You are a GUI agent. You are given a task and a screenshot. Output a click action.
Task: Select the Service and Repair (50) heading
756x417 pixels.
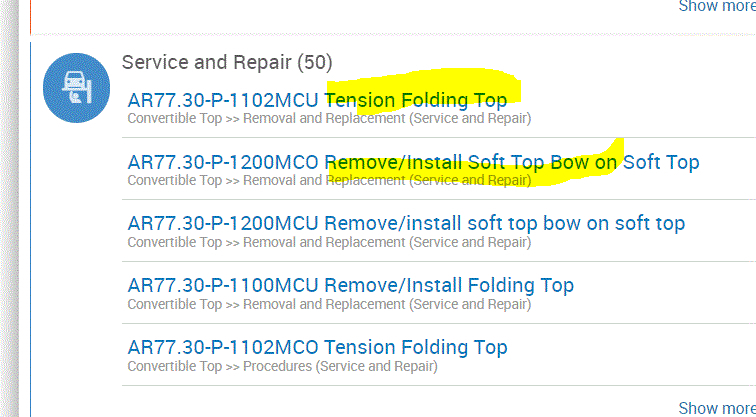[x=227, y=62]
